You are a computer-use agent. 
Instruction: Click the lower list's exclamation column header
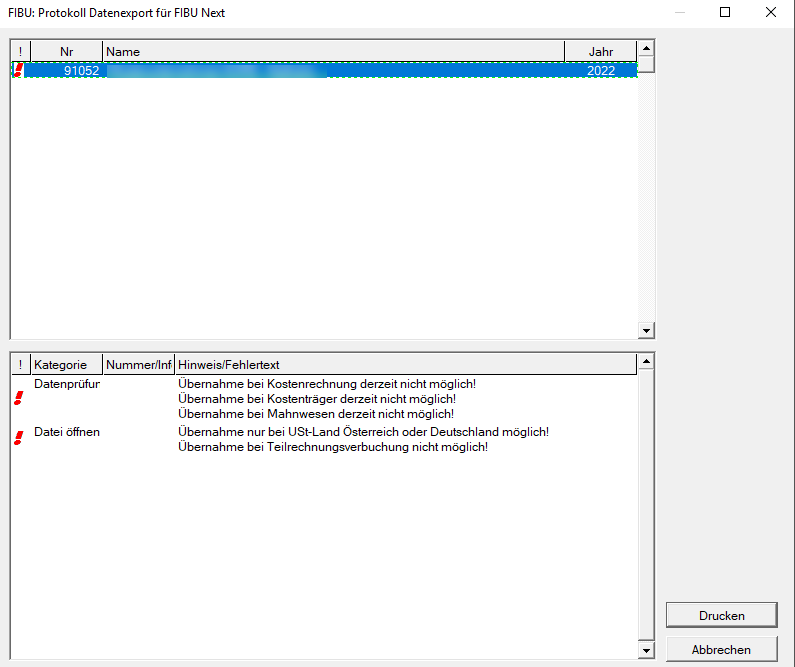click(20, 365)
